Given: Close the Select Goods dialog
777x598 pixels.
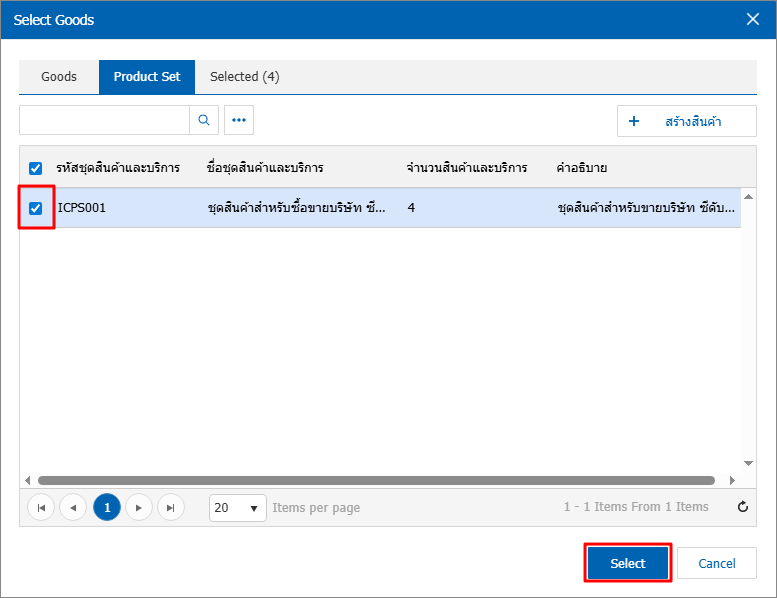Looking at the screenshot, I should tap(752, 19).
